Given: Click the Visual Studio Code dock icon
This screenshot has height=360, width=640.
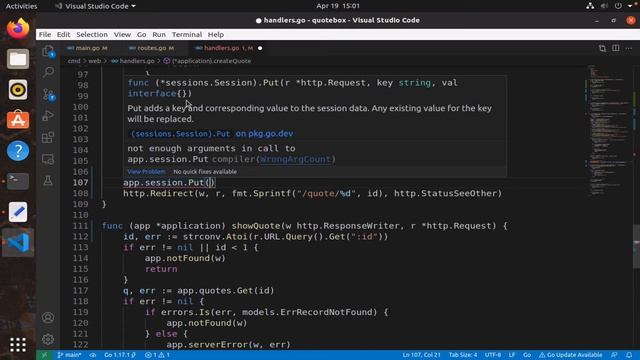Looking at the screenshot, I should point(18,242).
